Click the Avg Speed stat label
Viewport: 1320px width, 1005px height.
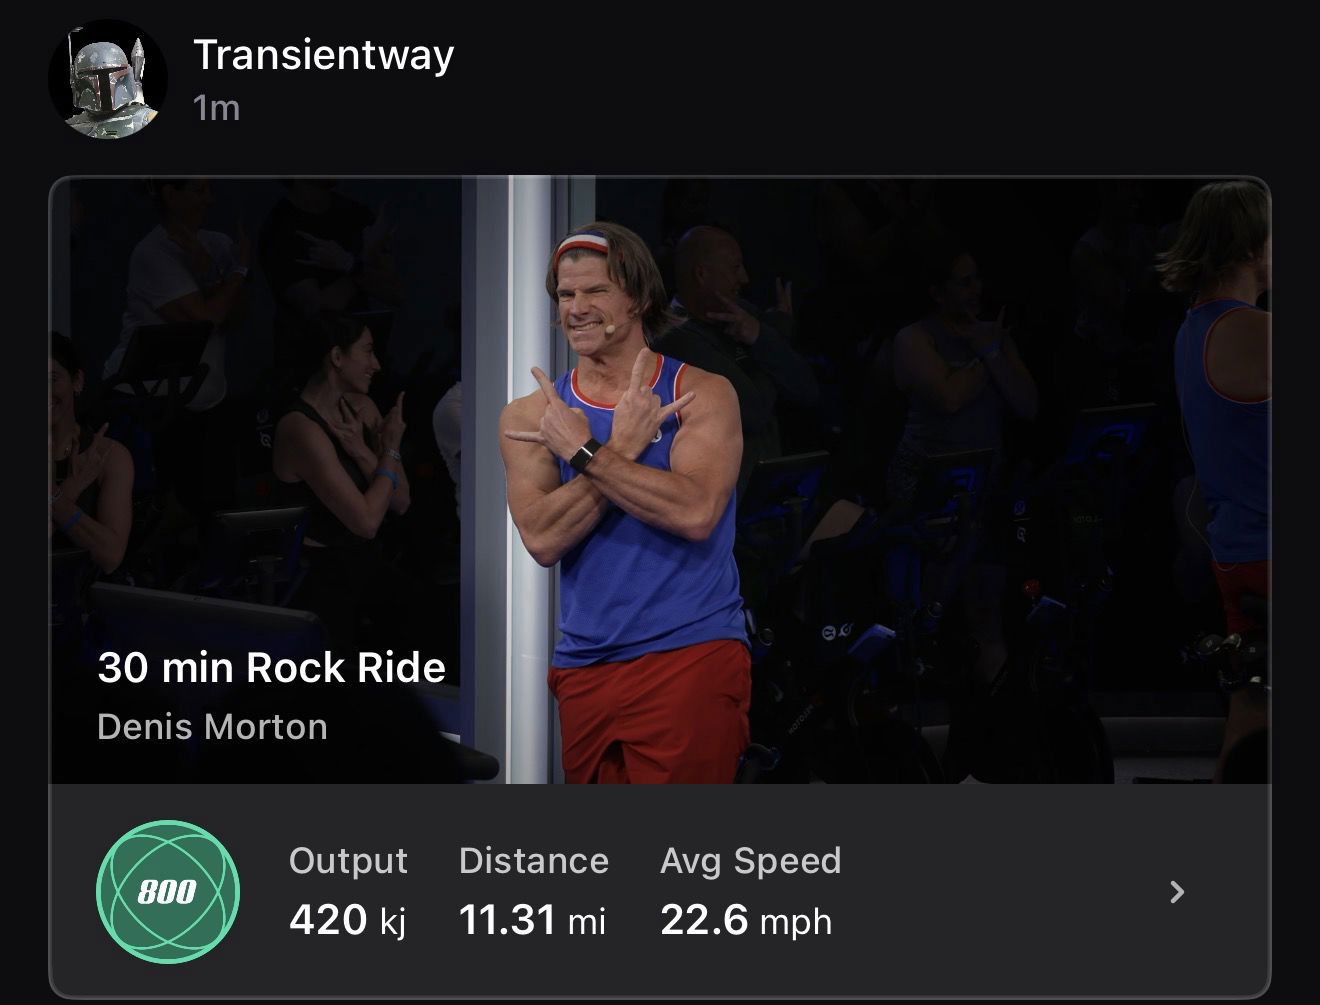(751, 861)
